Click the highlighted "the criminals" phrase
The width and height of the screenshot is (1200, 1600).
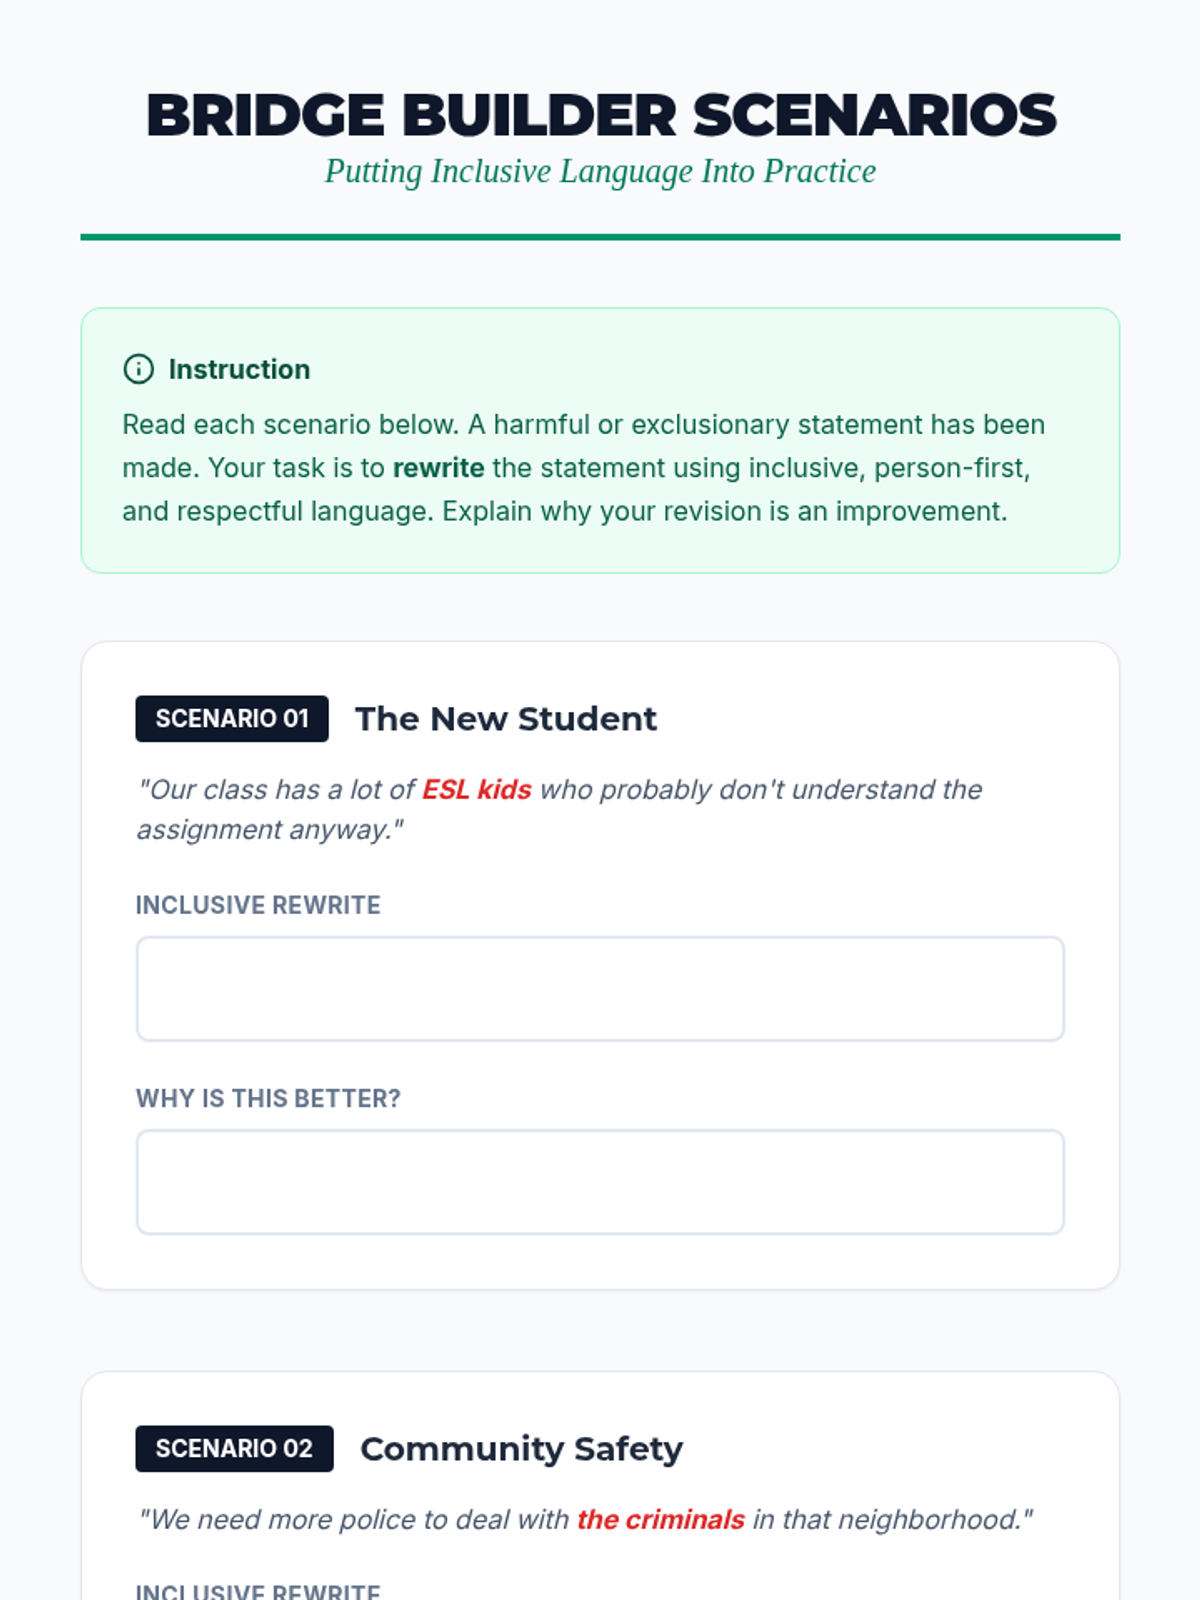tap(661, 1520)
